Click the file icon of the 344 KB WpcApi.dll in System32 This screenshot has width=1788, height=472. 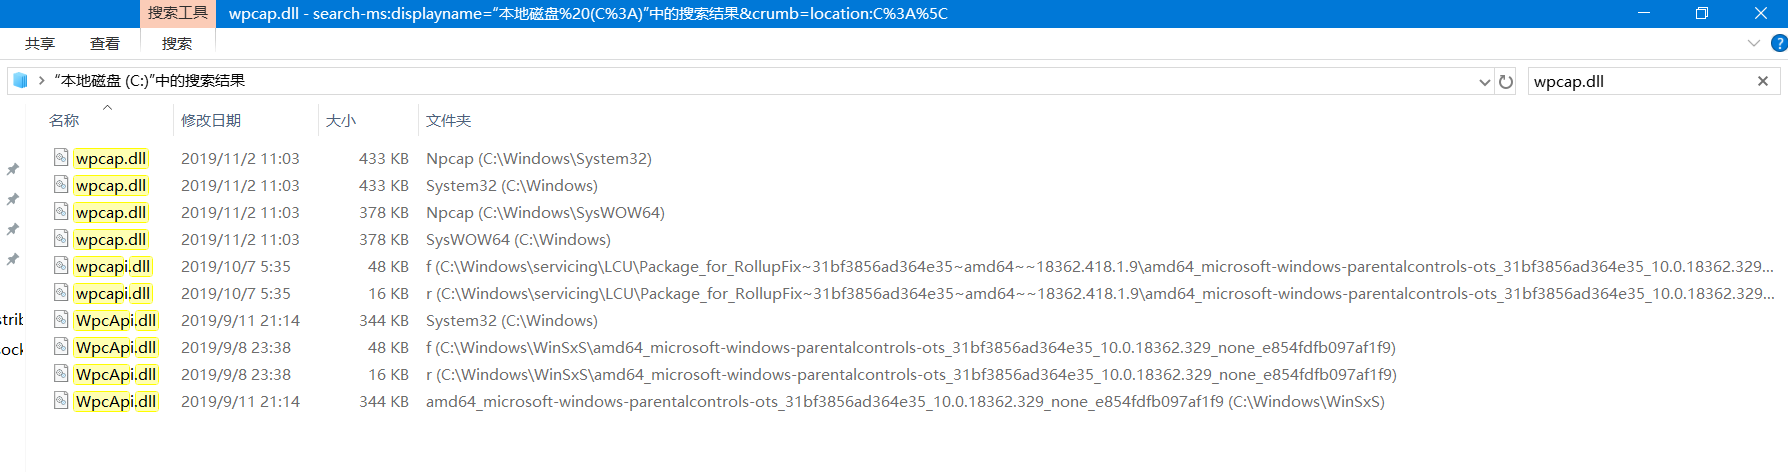pyautogui.click(x=61, y=319)
